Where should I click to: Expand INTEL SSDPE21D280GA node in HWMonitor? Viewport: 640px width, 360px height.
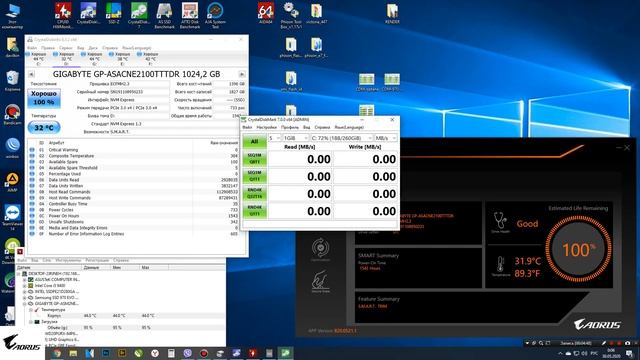point(24,292)
